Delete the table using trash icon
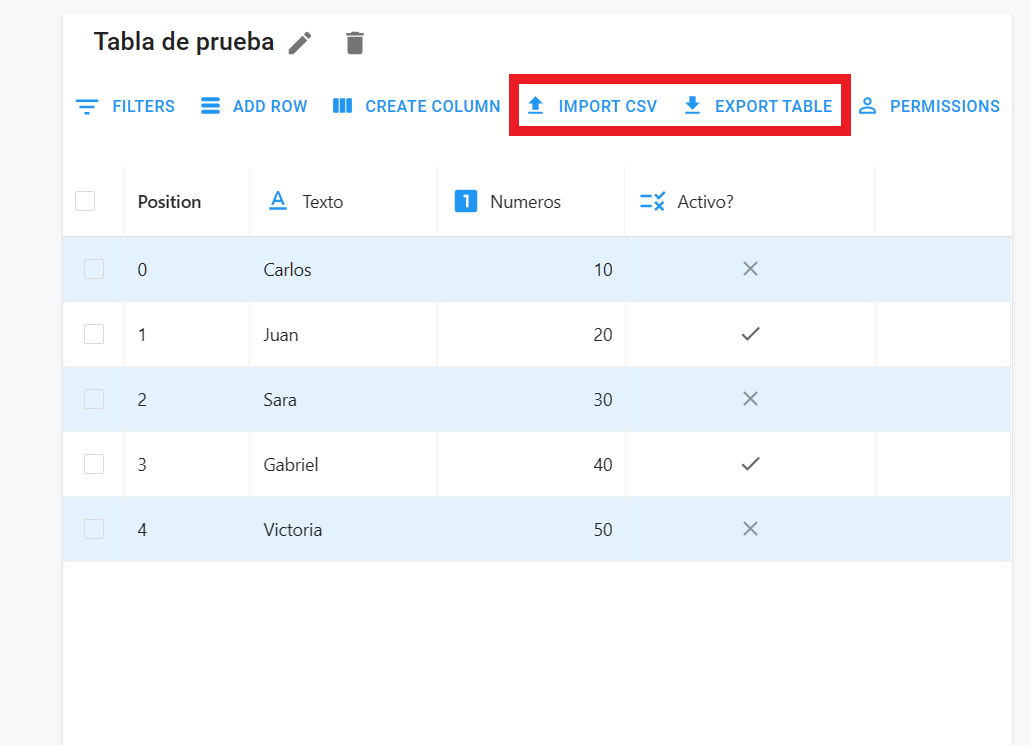The width and height of the screenshot is (1031, 745). click(x=354, y=43)
